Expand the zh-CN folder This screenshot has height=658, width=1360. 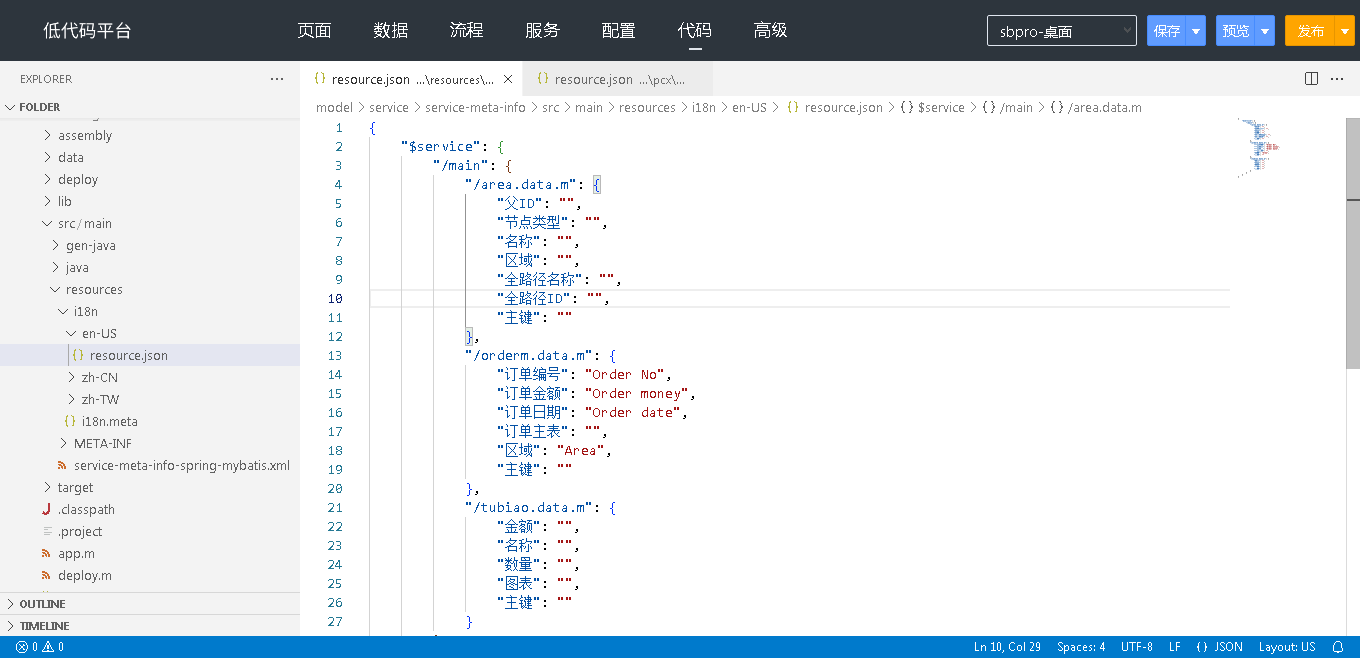click(x=99, y=378)
